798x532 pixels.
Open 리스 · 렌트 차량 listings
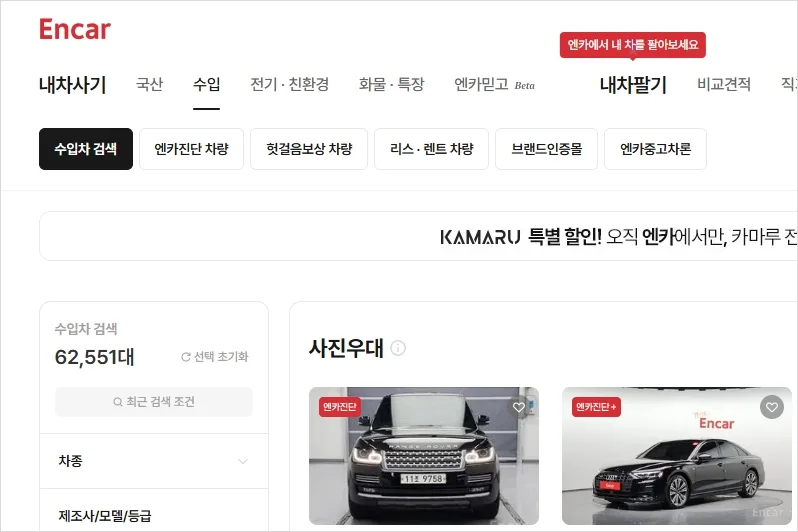click(432, 149)
